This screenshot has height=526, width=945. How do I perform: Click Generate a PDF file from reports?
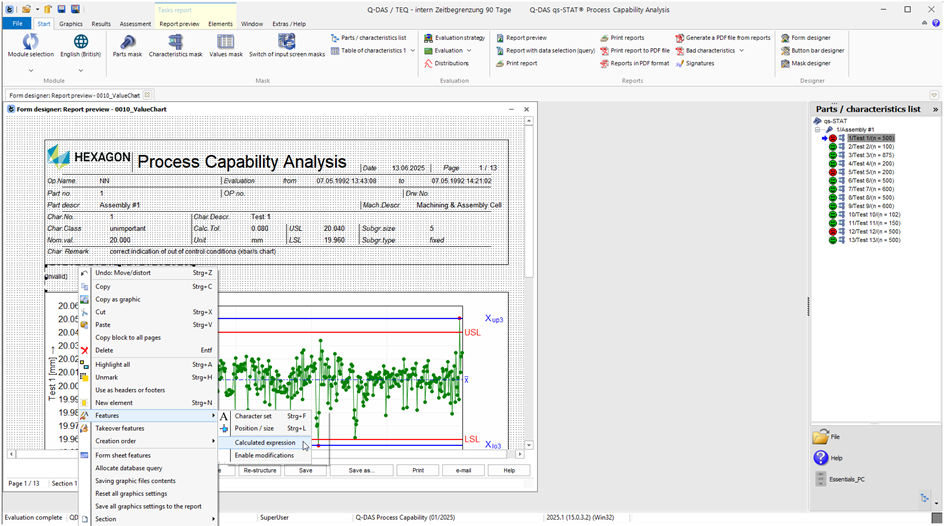[723, 37]
